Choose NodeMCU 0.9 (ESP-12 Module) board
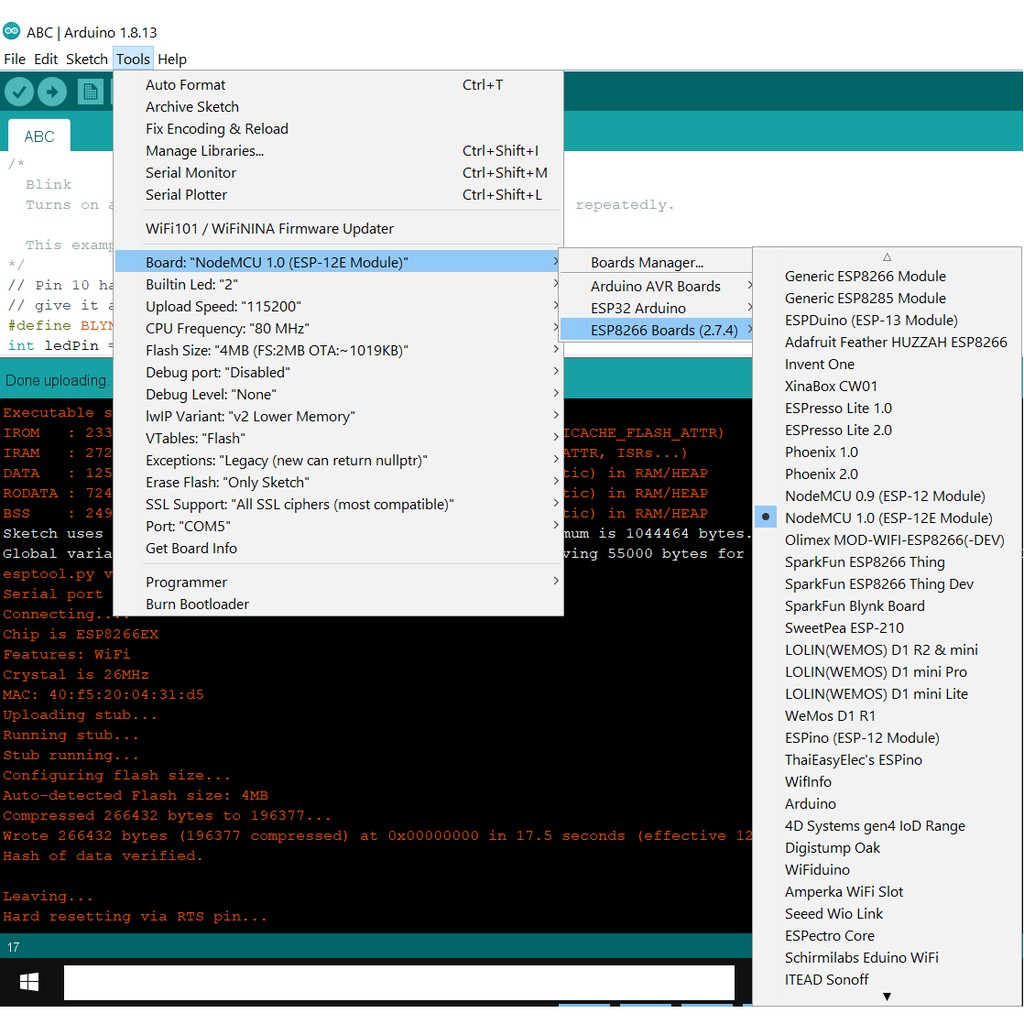Screen dimensions: 1024x1024 [884, 496]
